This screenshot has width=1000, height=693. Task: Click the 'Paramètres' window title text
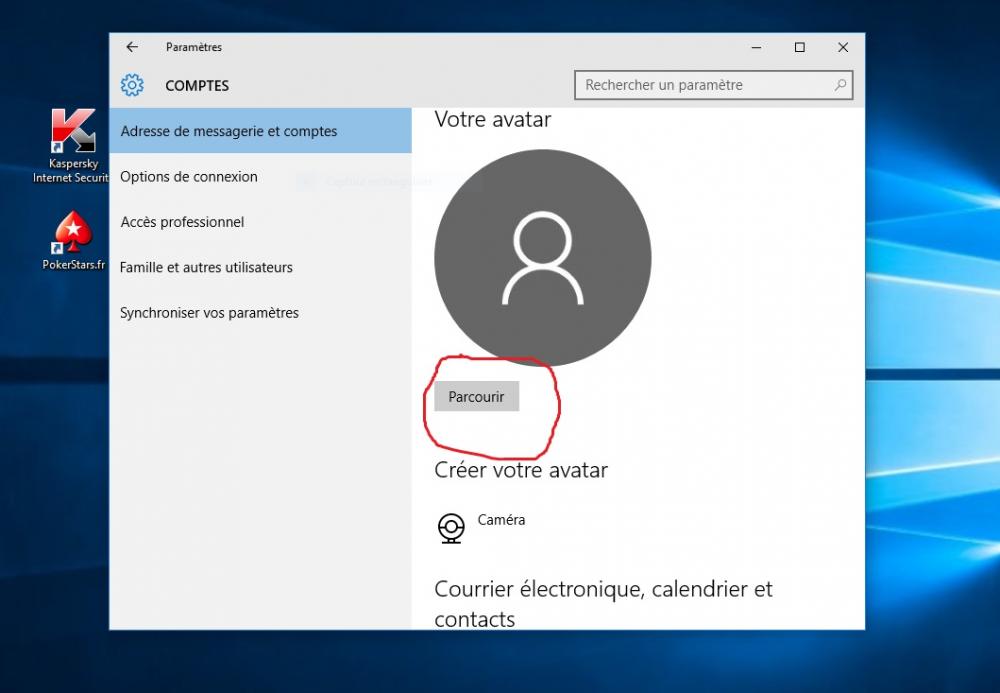click(x=194, y=47)
